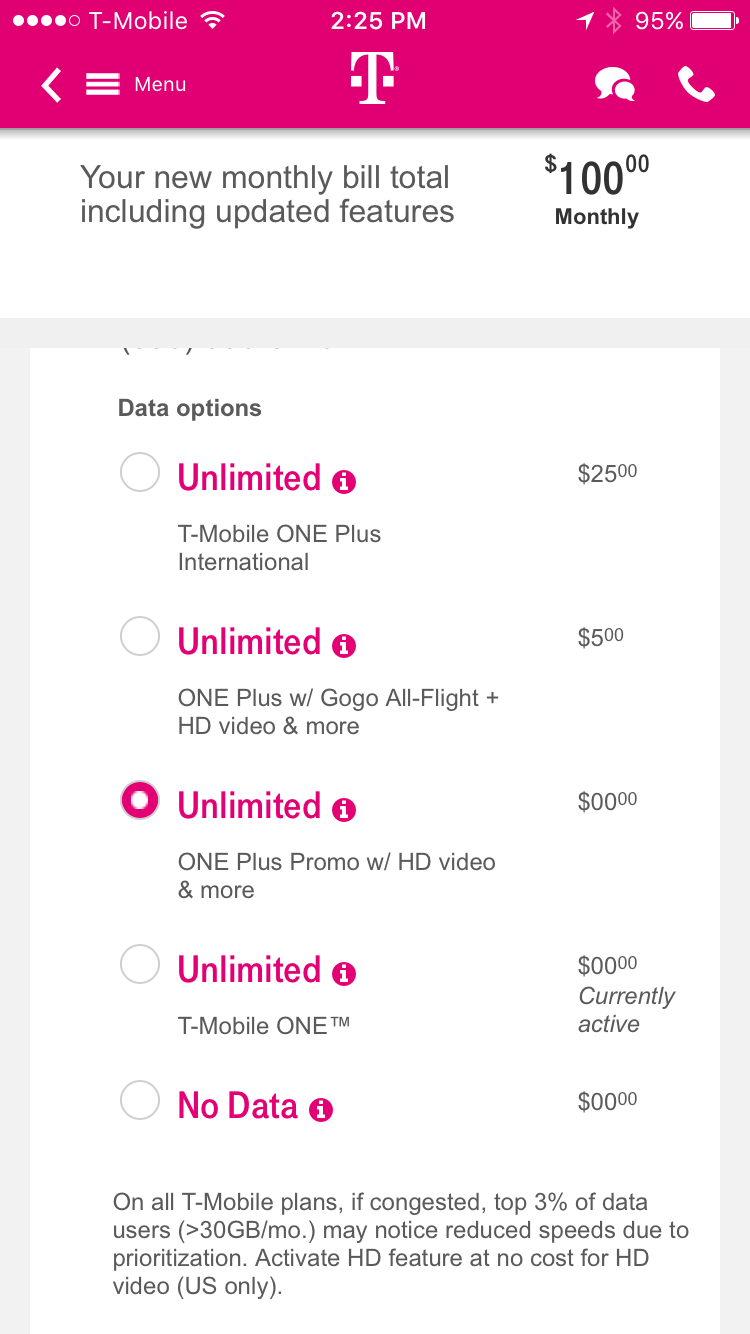Screen dimensions: 750x1334
Task: Show info for ONE Plus Promo option
Action: (343, 810)
